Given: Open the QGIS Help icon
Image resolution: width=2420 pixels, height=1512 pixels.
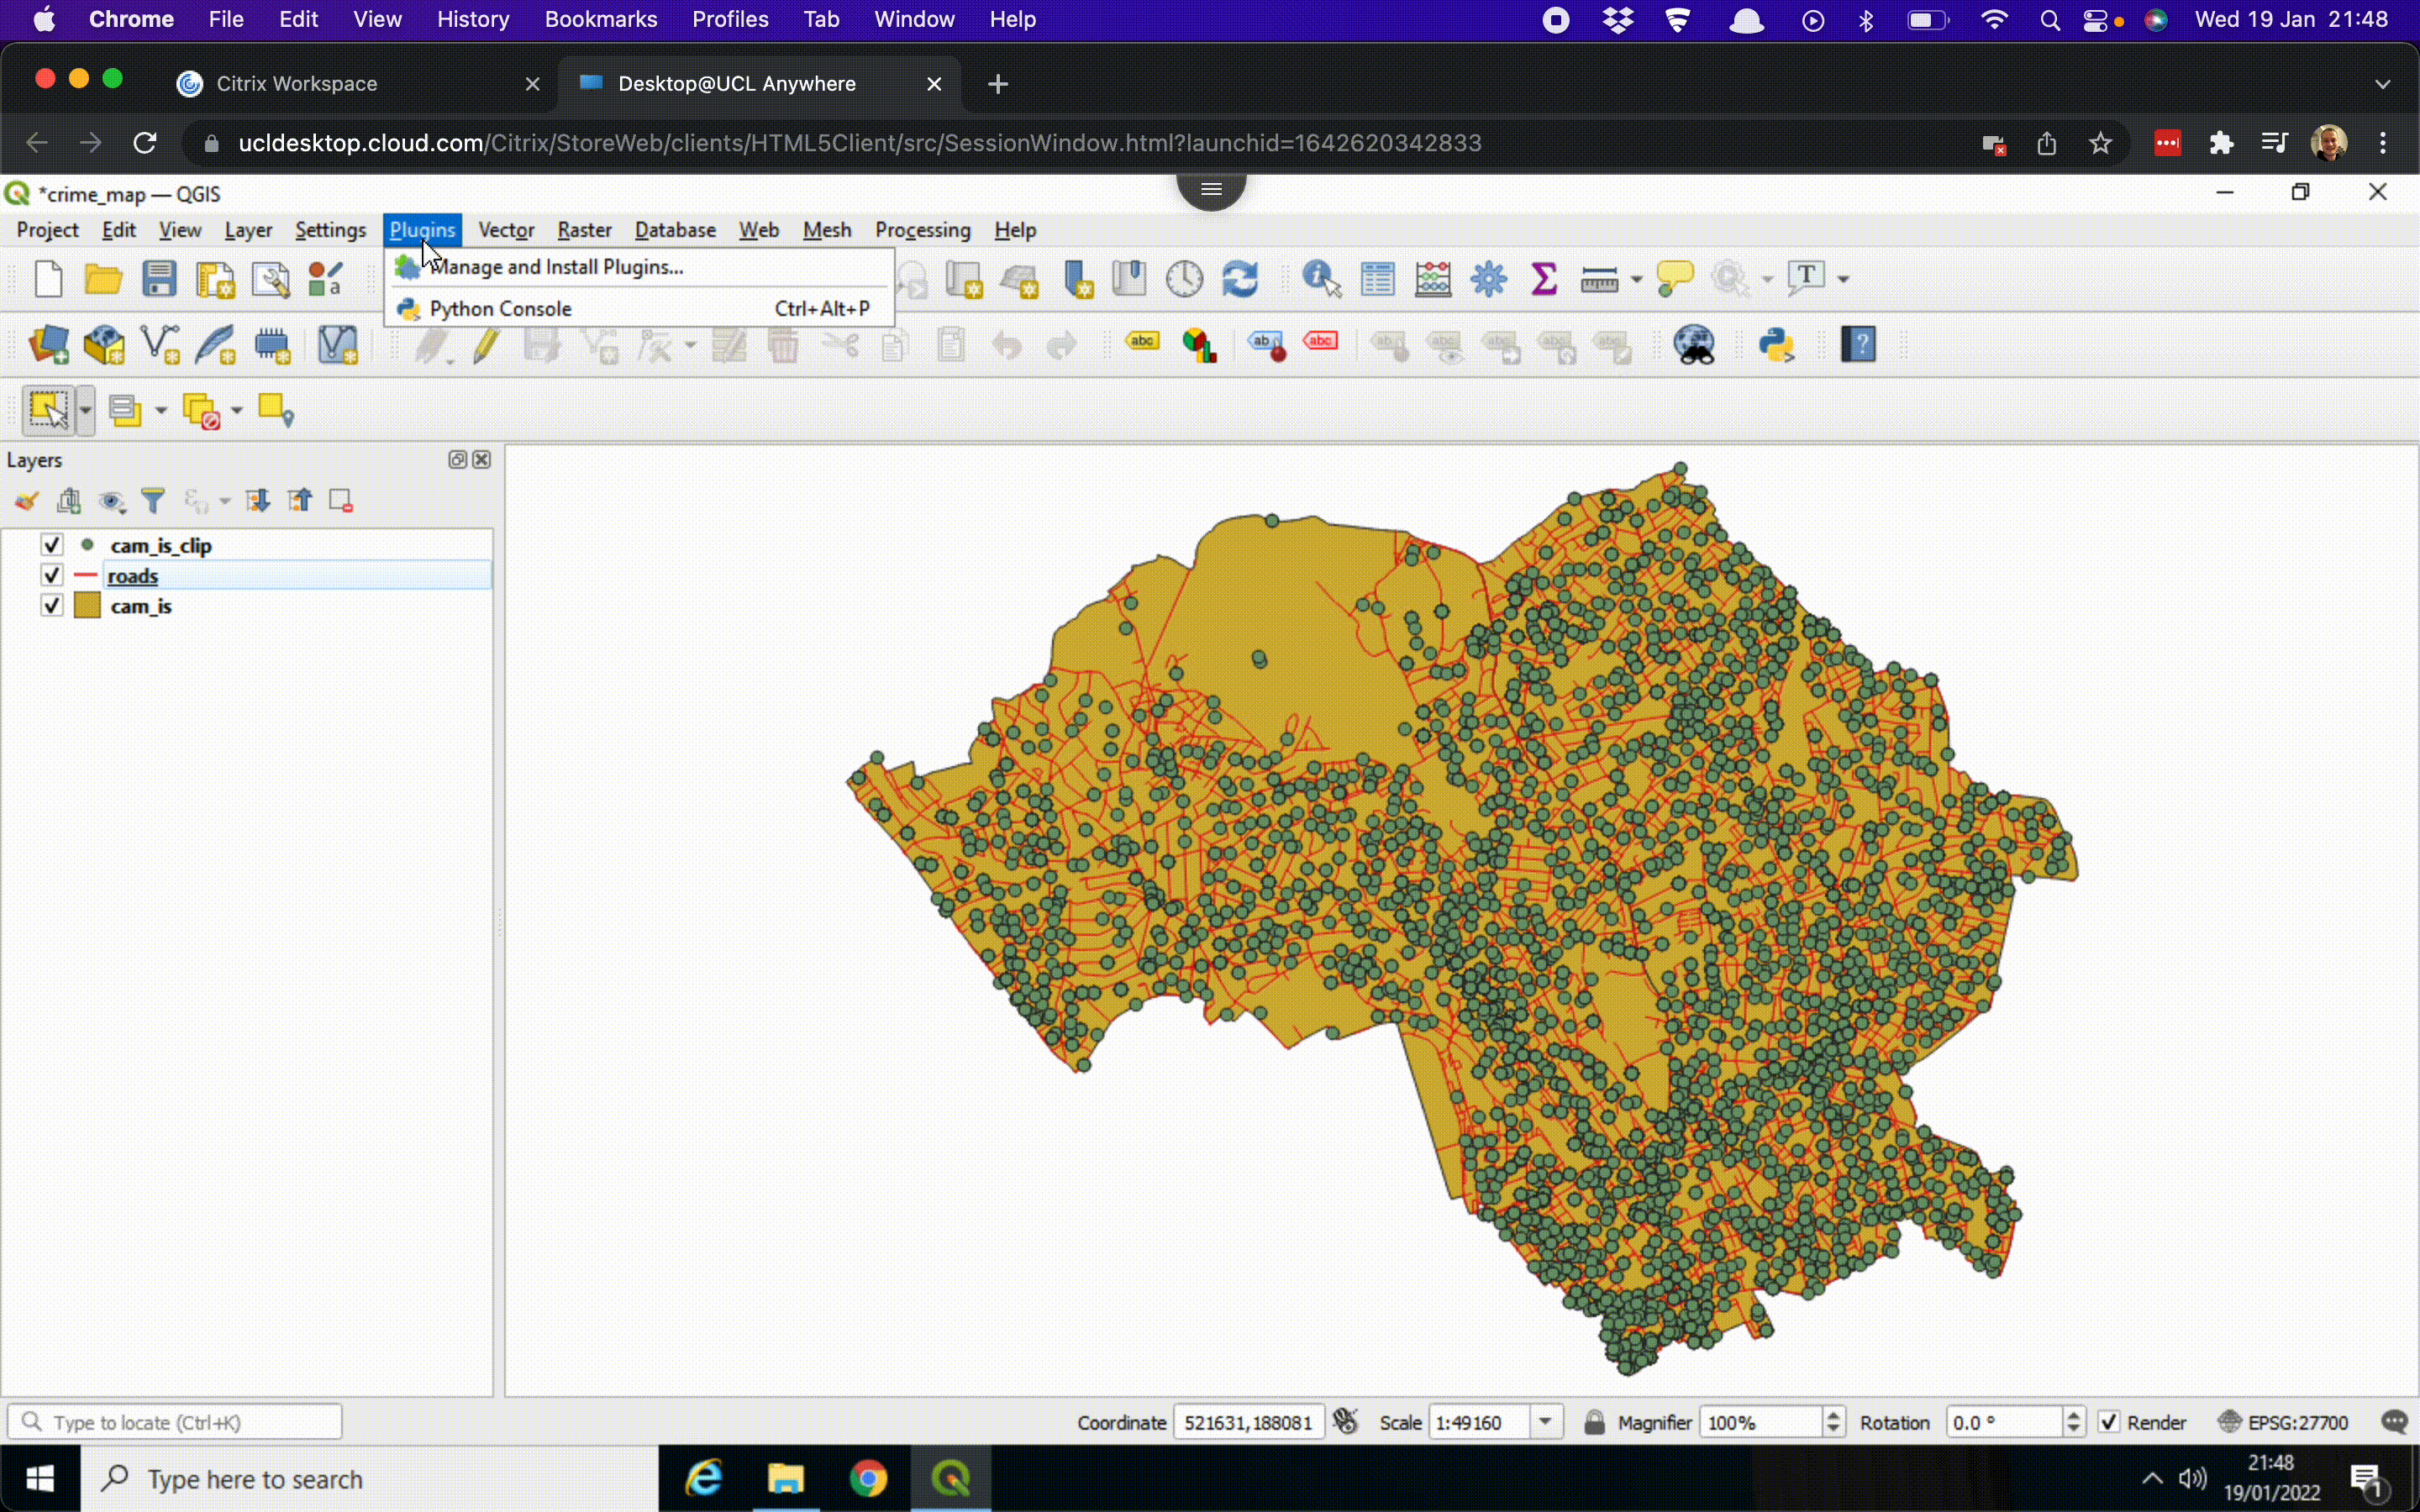Looking at the screenshot, I should [x=1858, y=343].
